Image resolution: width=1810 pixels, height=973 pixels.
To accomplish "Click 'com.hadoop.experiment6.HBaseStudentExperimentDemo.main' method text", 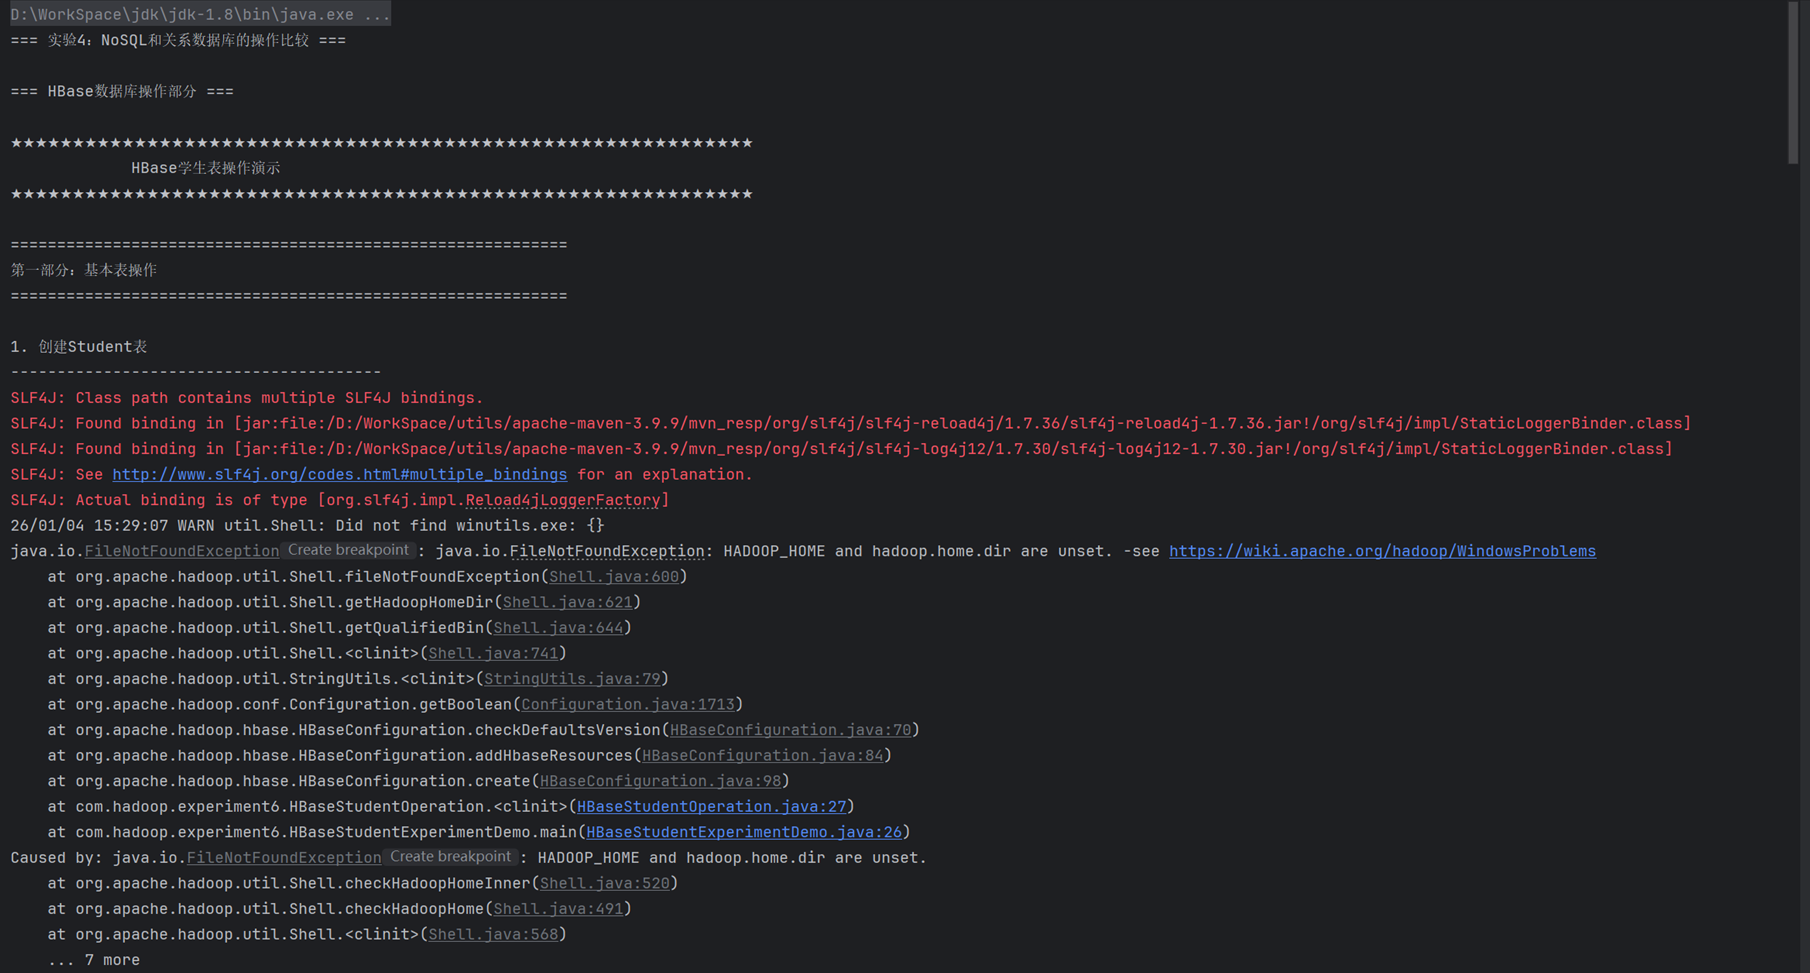I will coord(326,832).
